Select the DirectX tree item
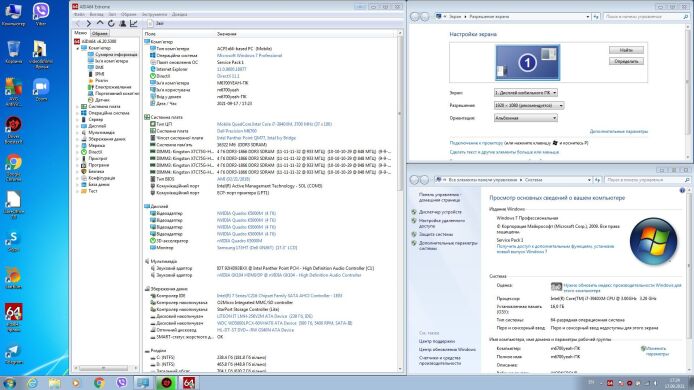 tap(95, 152)
